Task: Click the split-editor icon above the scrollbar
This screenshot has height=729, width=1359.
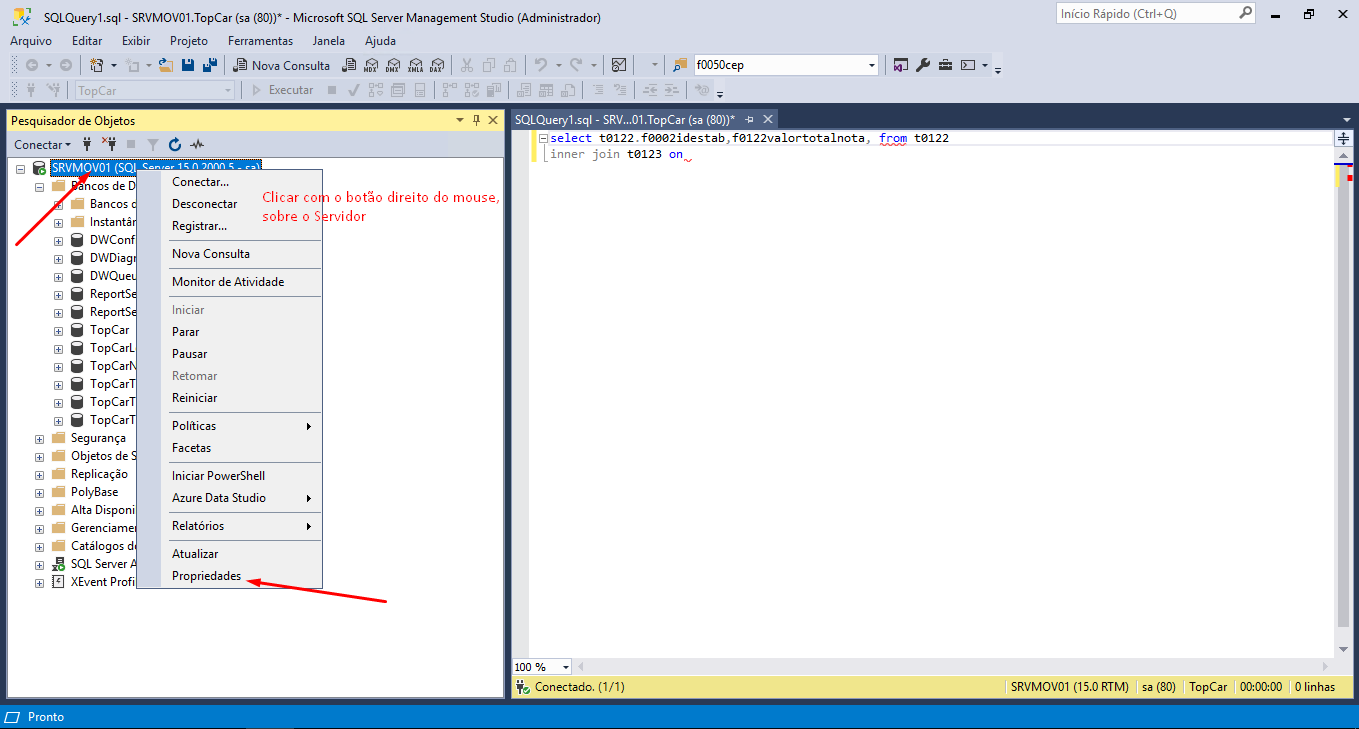Action: pos(1344,138)
